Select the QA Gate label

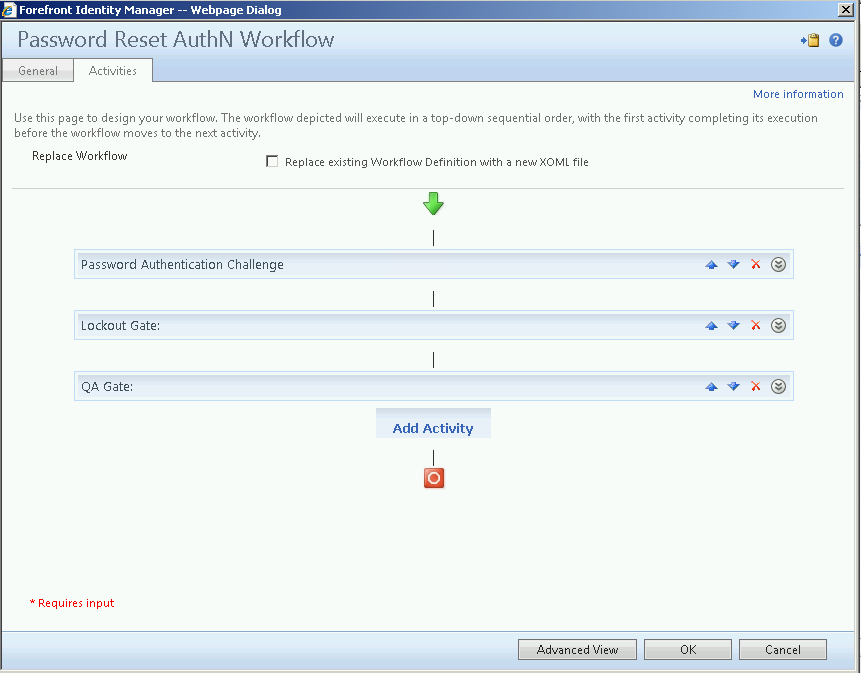tap(107, 386)
